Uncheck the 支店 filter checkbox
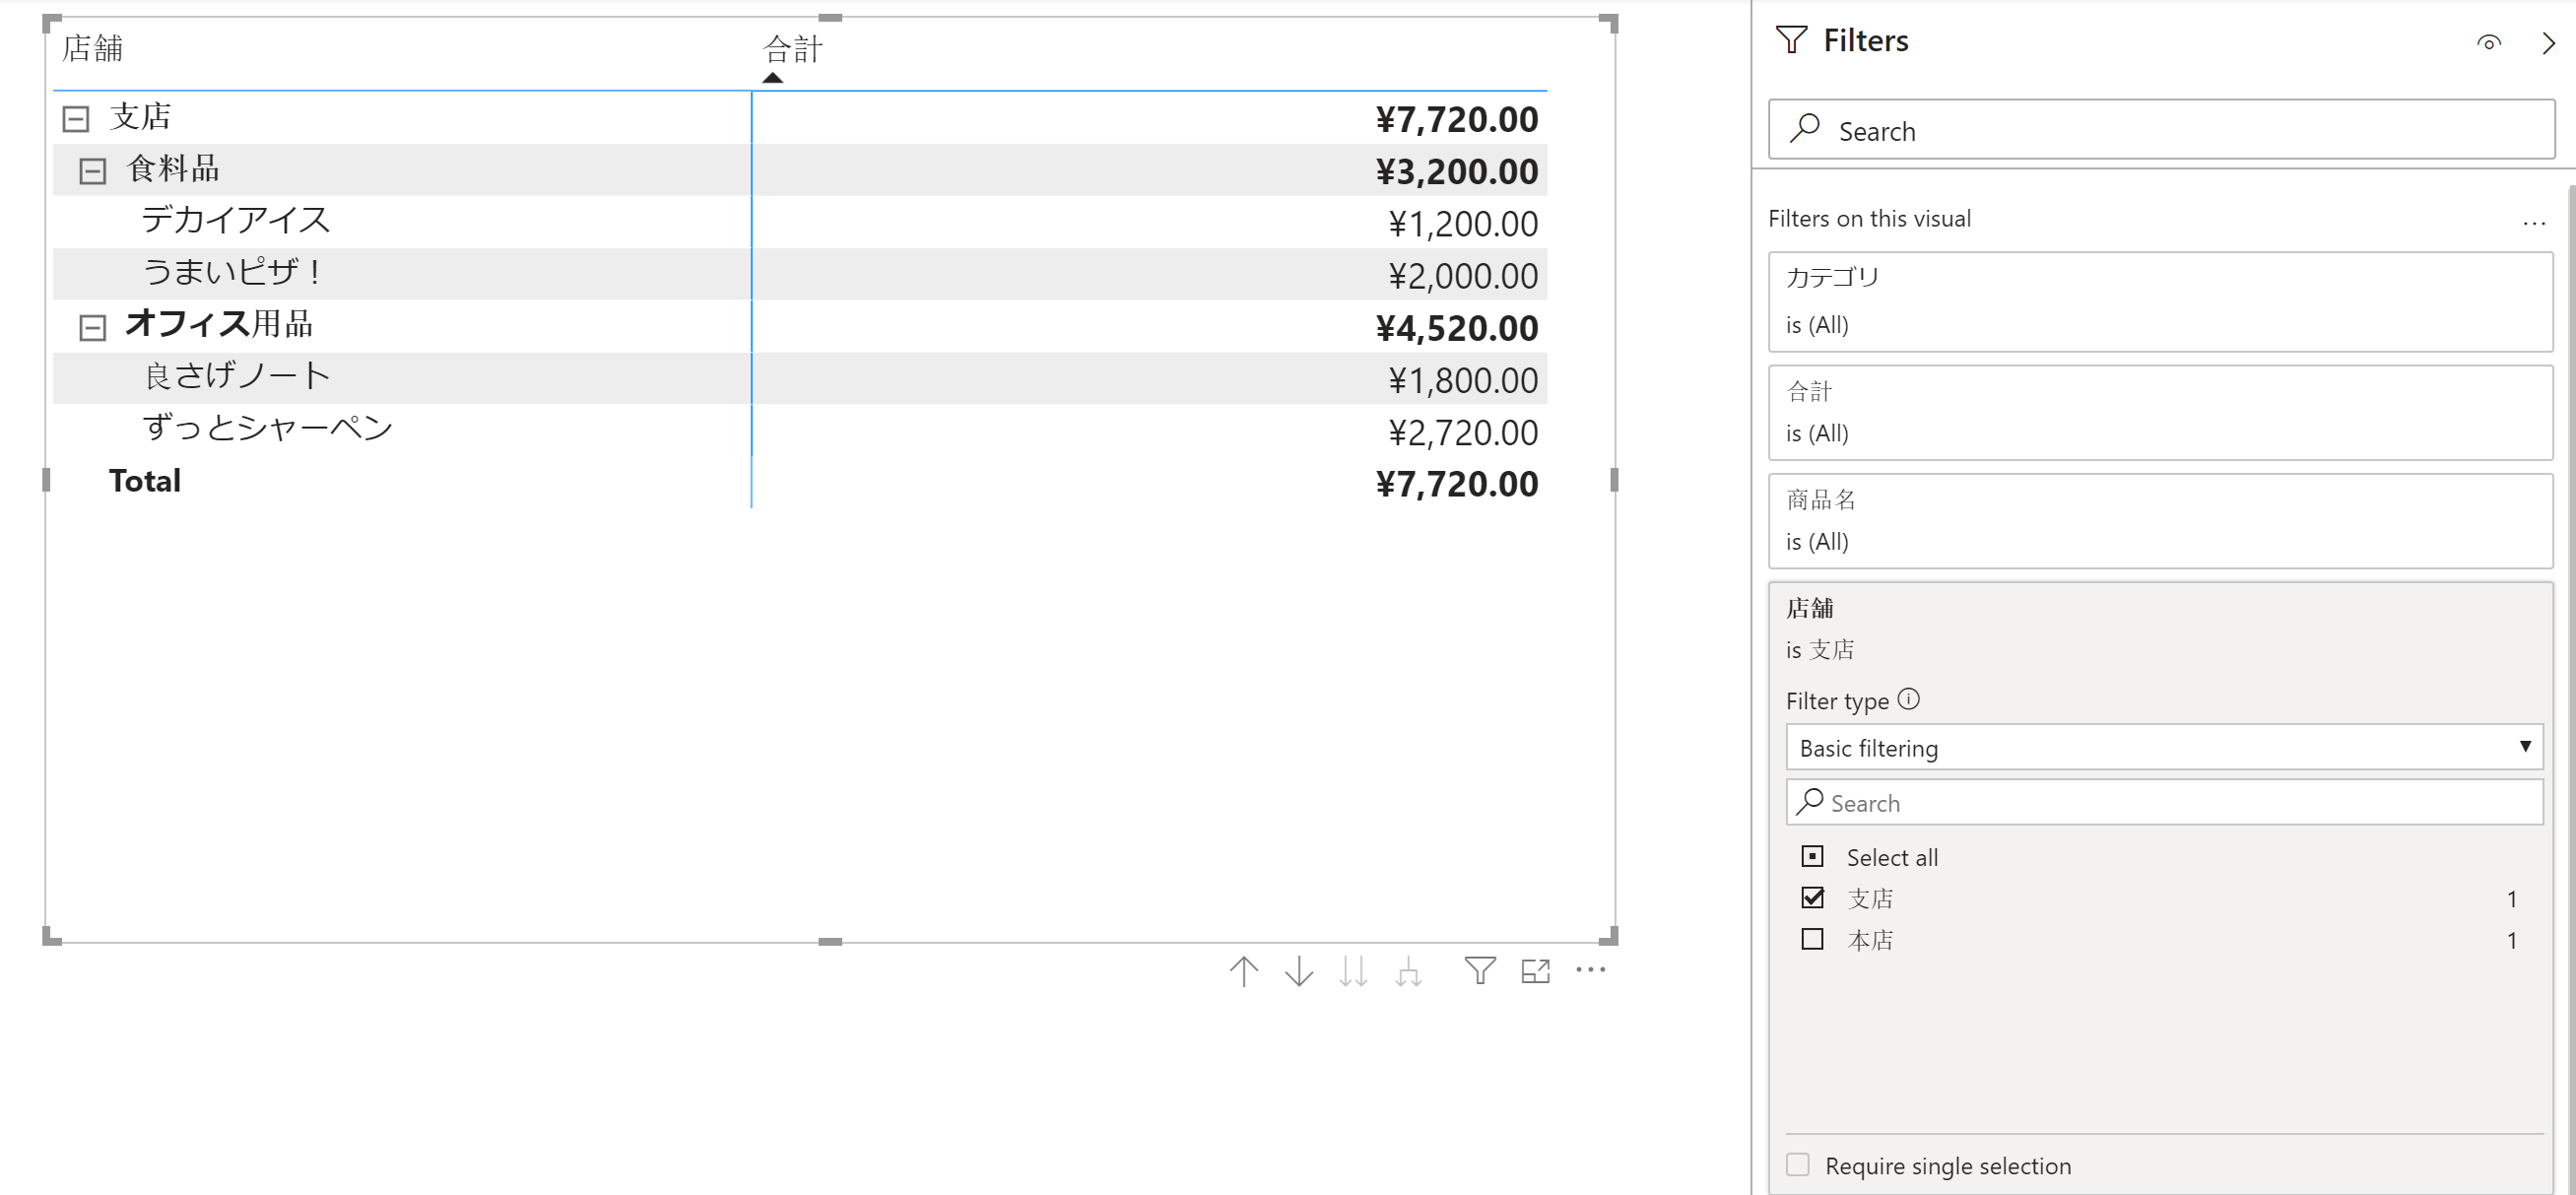 coord(1812,897)
